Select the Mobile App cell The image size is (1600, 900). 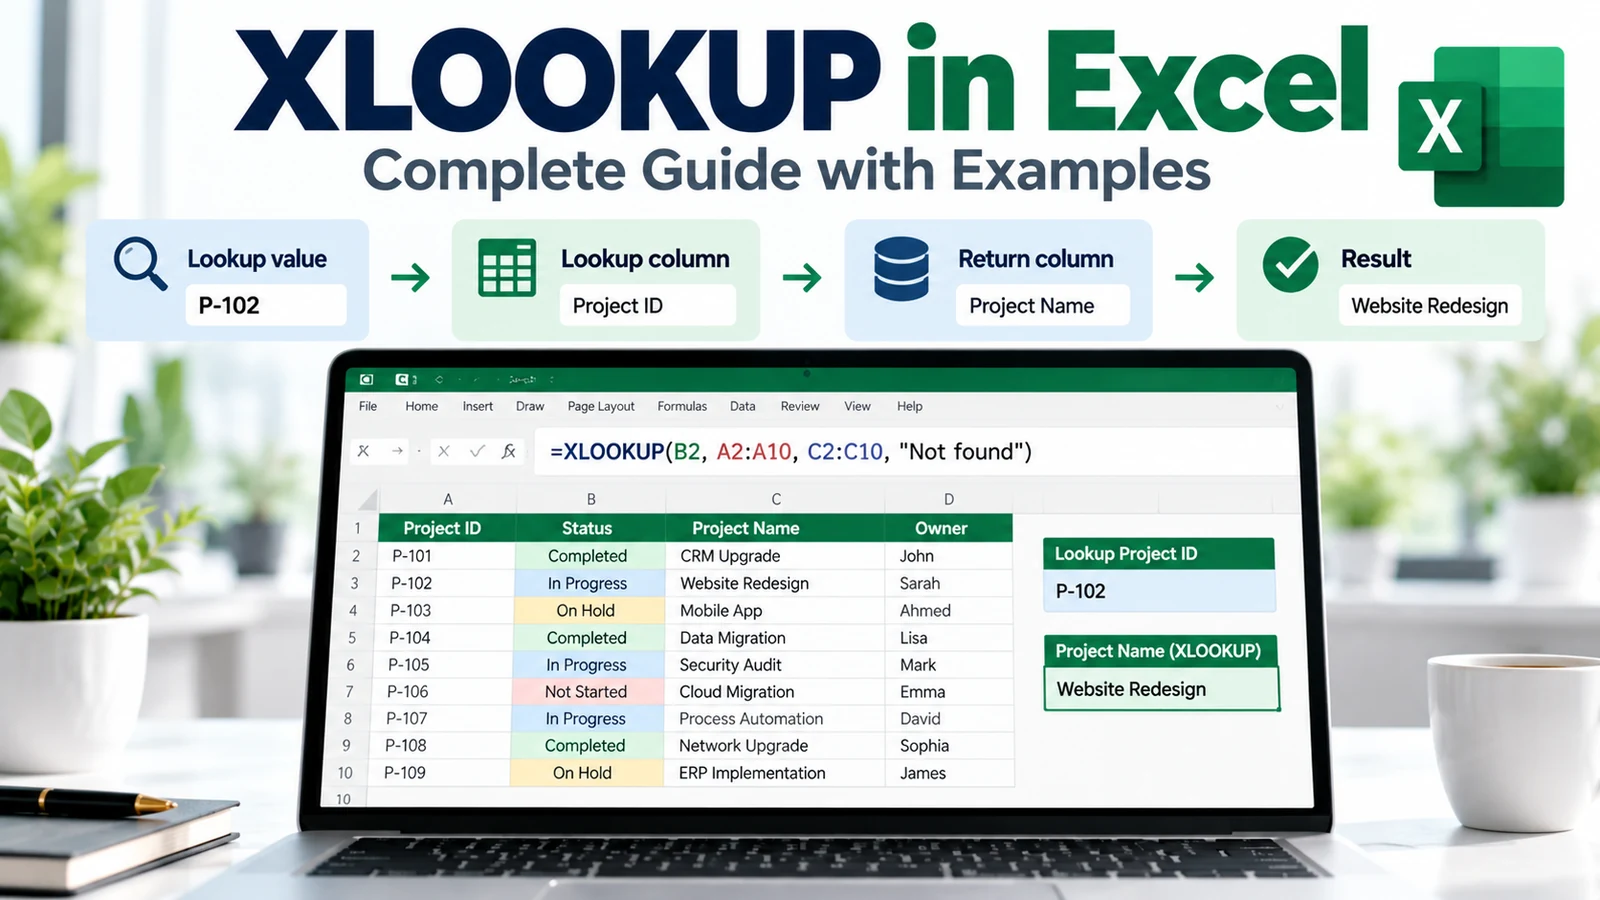click(775, 611)
